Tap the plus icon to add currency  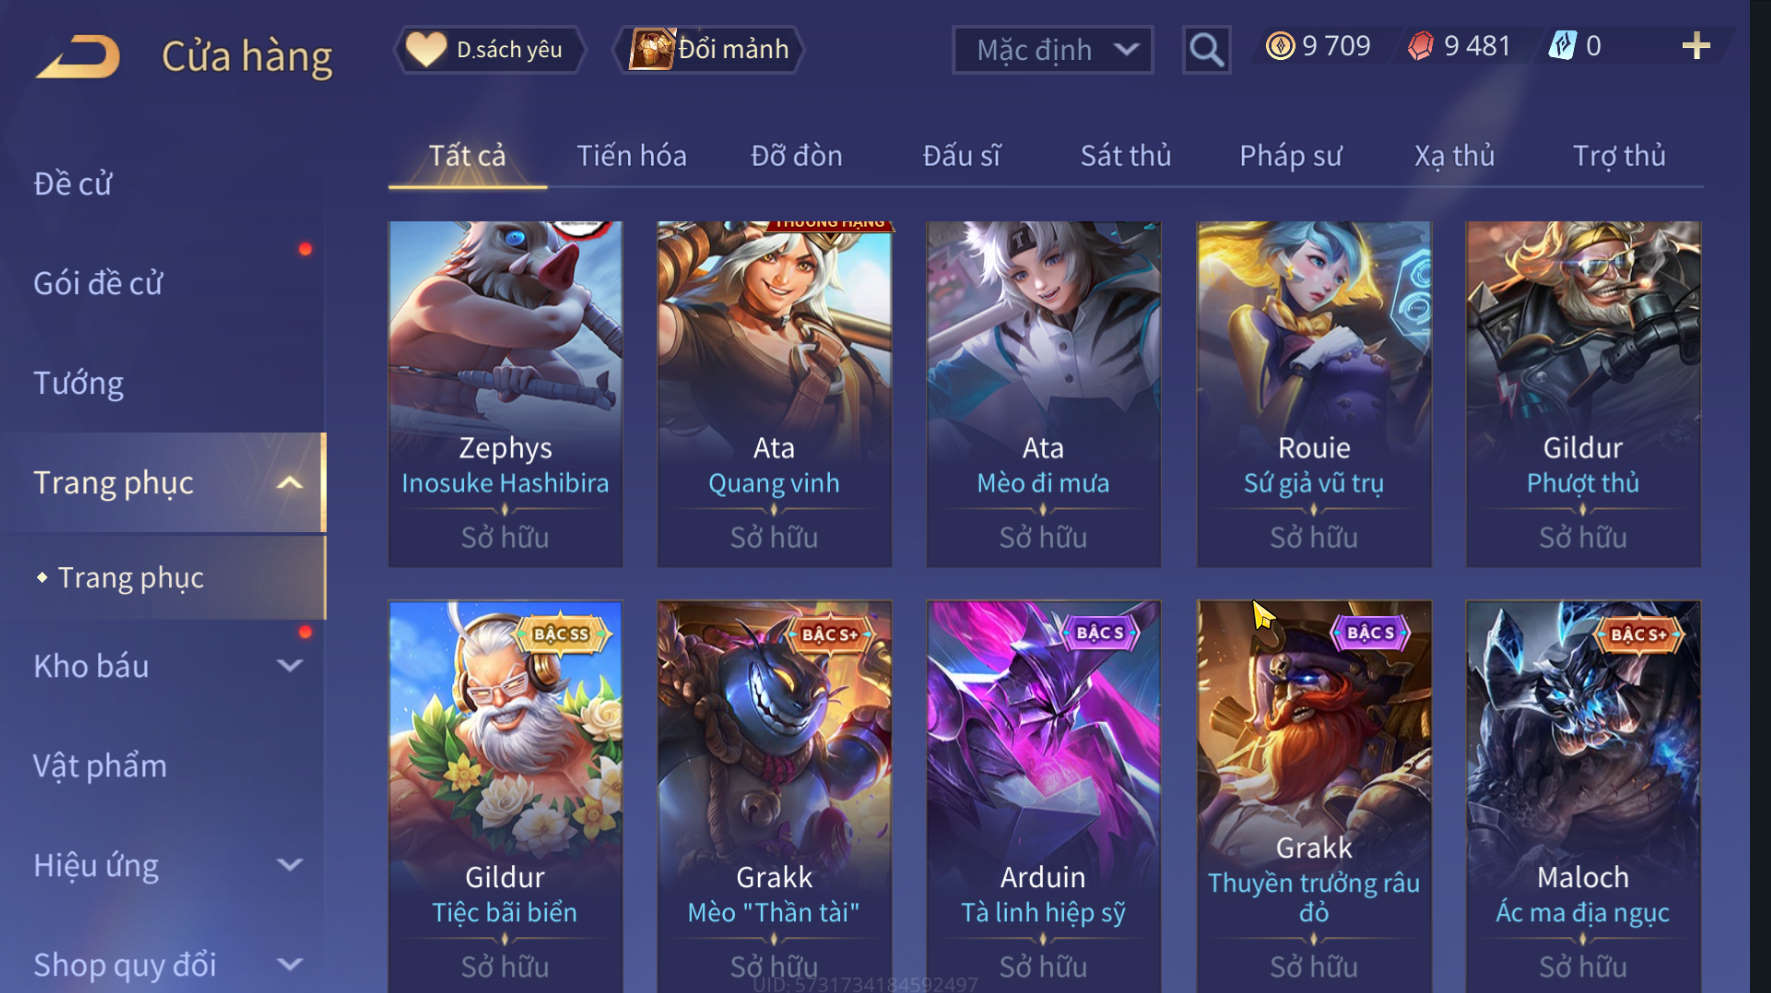pyautogui.click(x=1696, y=46)
